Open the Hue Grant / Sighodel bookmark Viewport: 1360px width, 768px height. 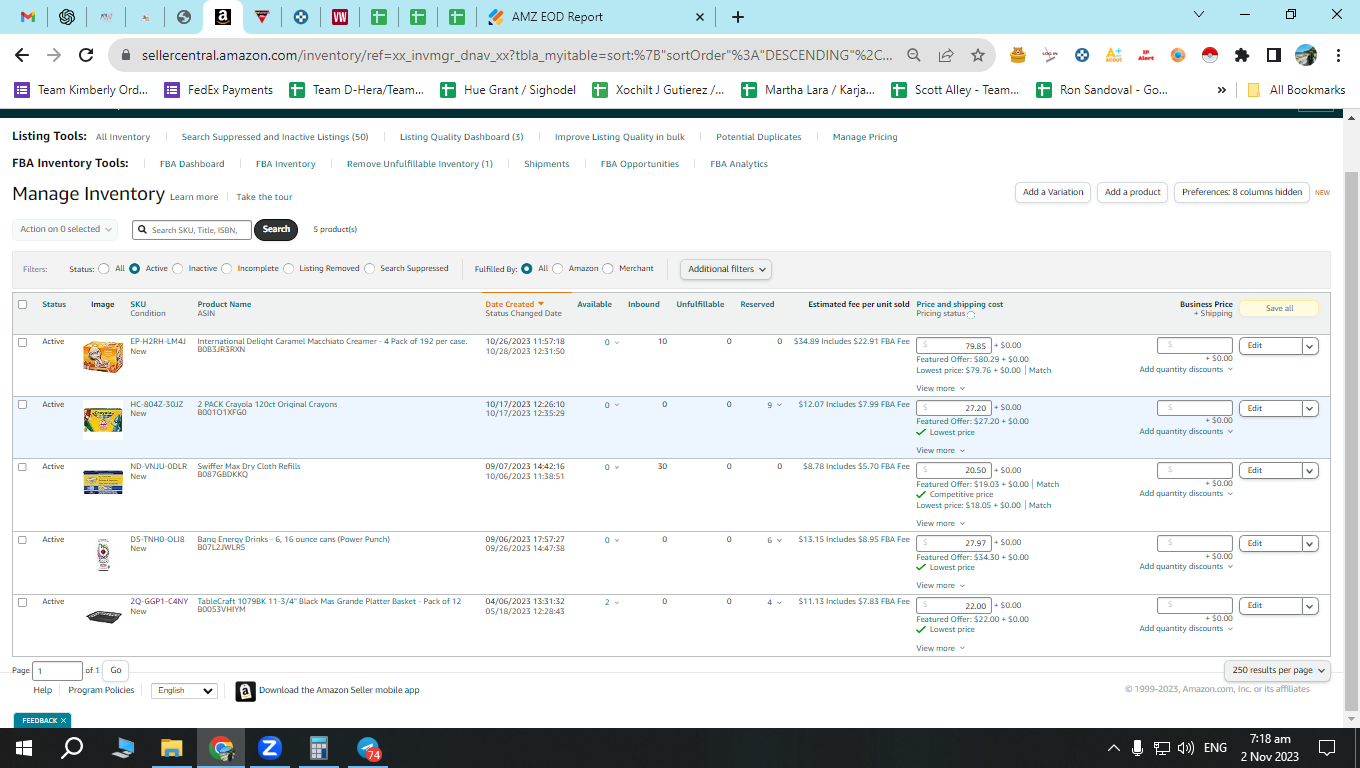(x=508, y=90)
